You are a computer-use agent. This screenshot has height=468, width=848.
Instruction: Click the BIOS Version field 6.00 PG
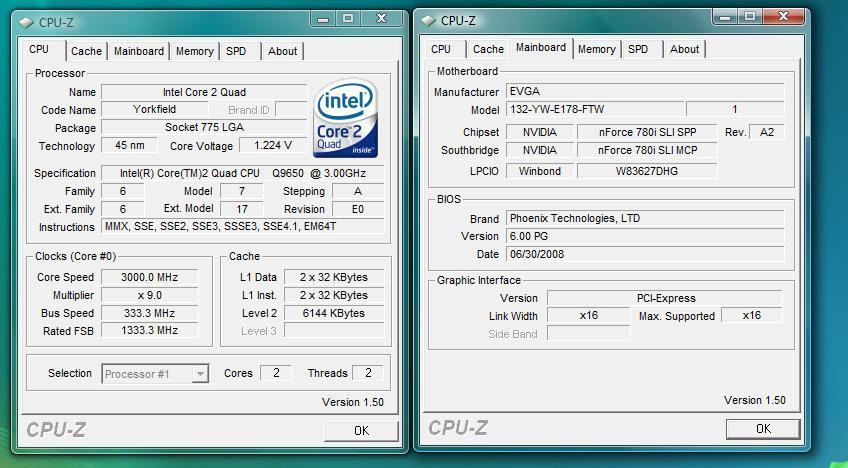click(645, 236)
